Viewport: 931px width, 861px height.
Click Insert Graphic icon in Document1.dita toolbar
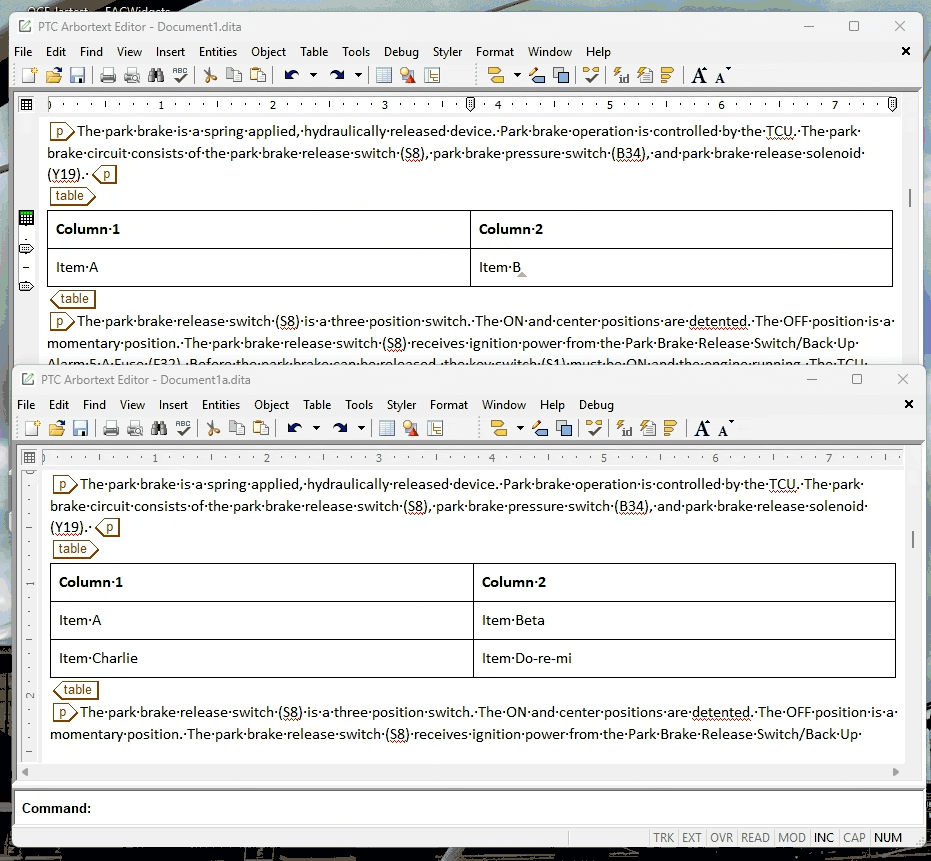[408, 75]
